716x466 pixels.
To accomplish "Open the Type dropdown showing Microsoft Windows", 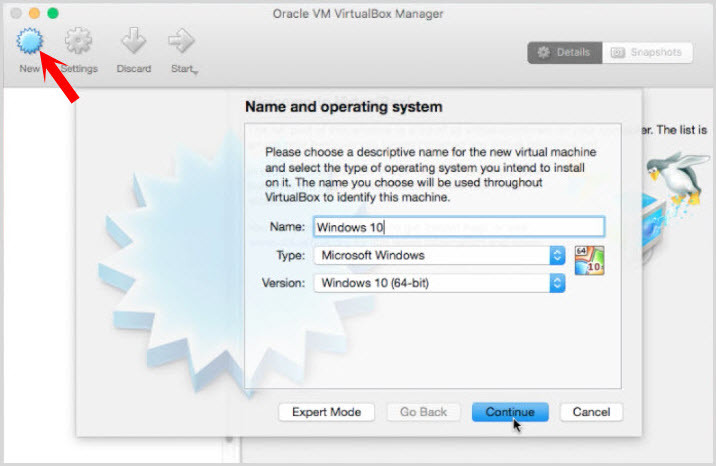I will (439, 255).
